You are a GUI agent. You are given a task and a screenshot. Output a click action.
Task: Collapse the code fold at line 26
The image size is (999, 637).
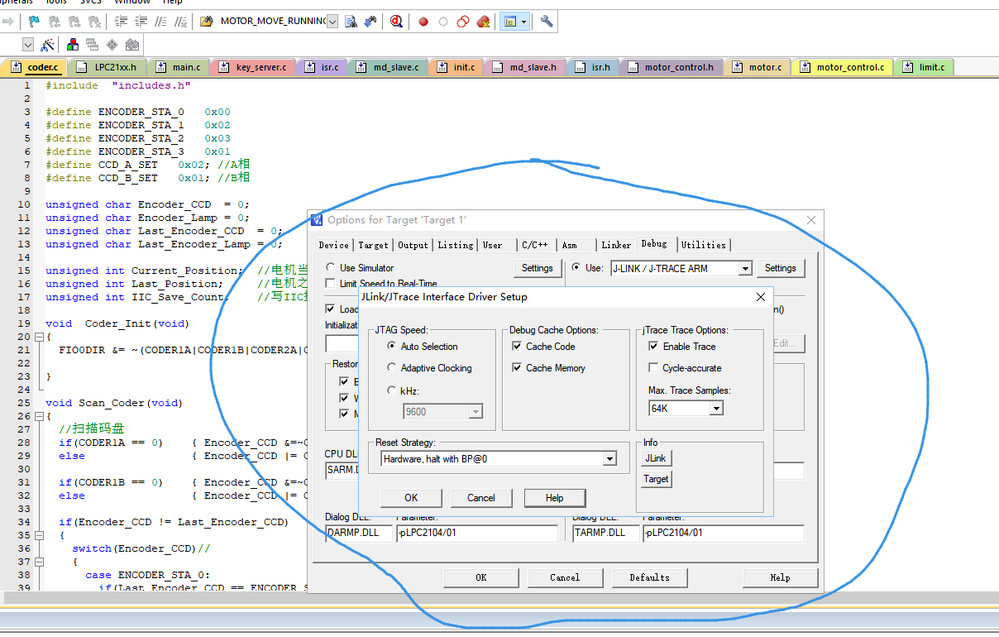tap(39, 416)
